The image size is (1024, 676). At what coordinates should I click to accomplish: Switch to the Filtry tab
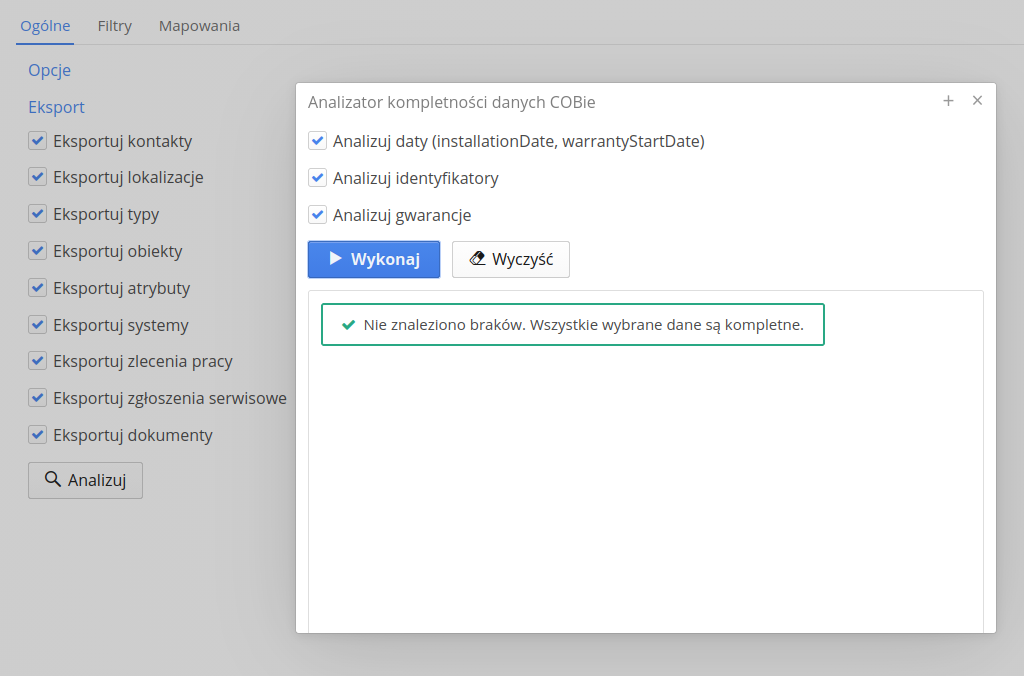[115, 26]
